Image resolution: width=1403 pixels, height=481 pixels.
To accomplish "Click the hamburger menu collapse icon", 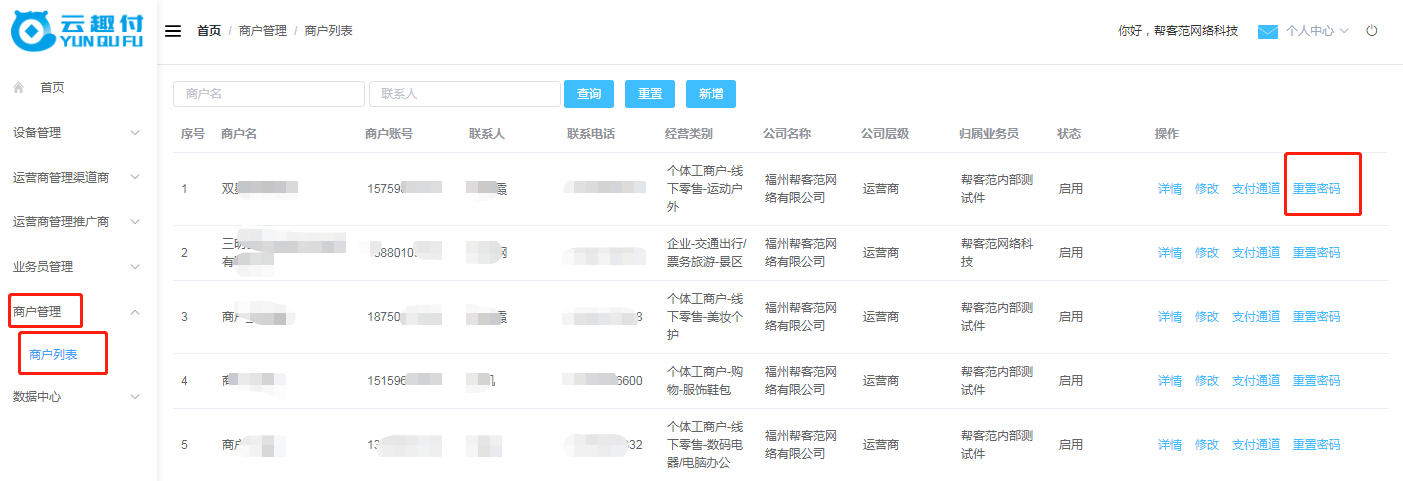I will (173, 31).
